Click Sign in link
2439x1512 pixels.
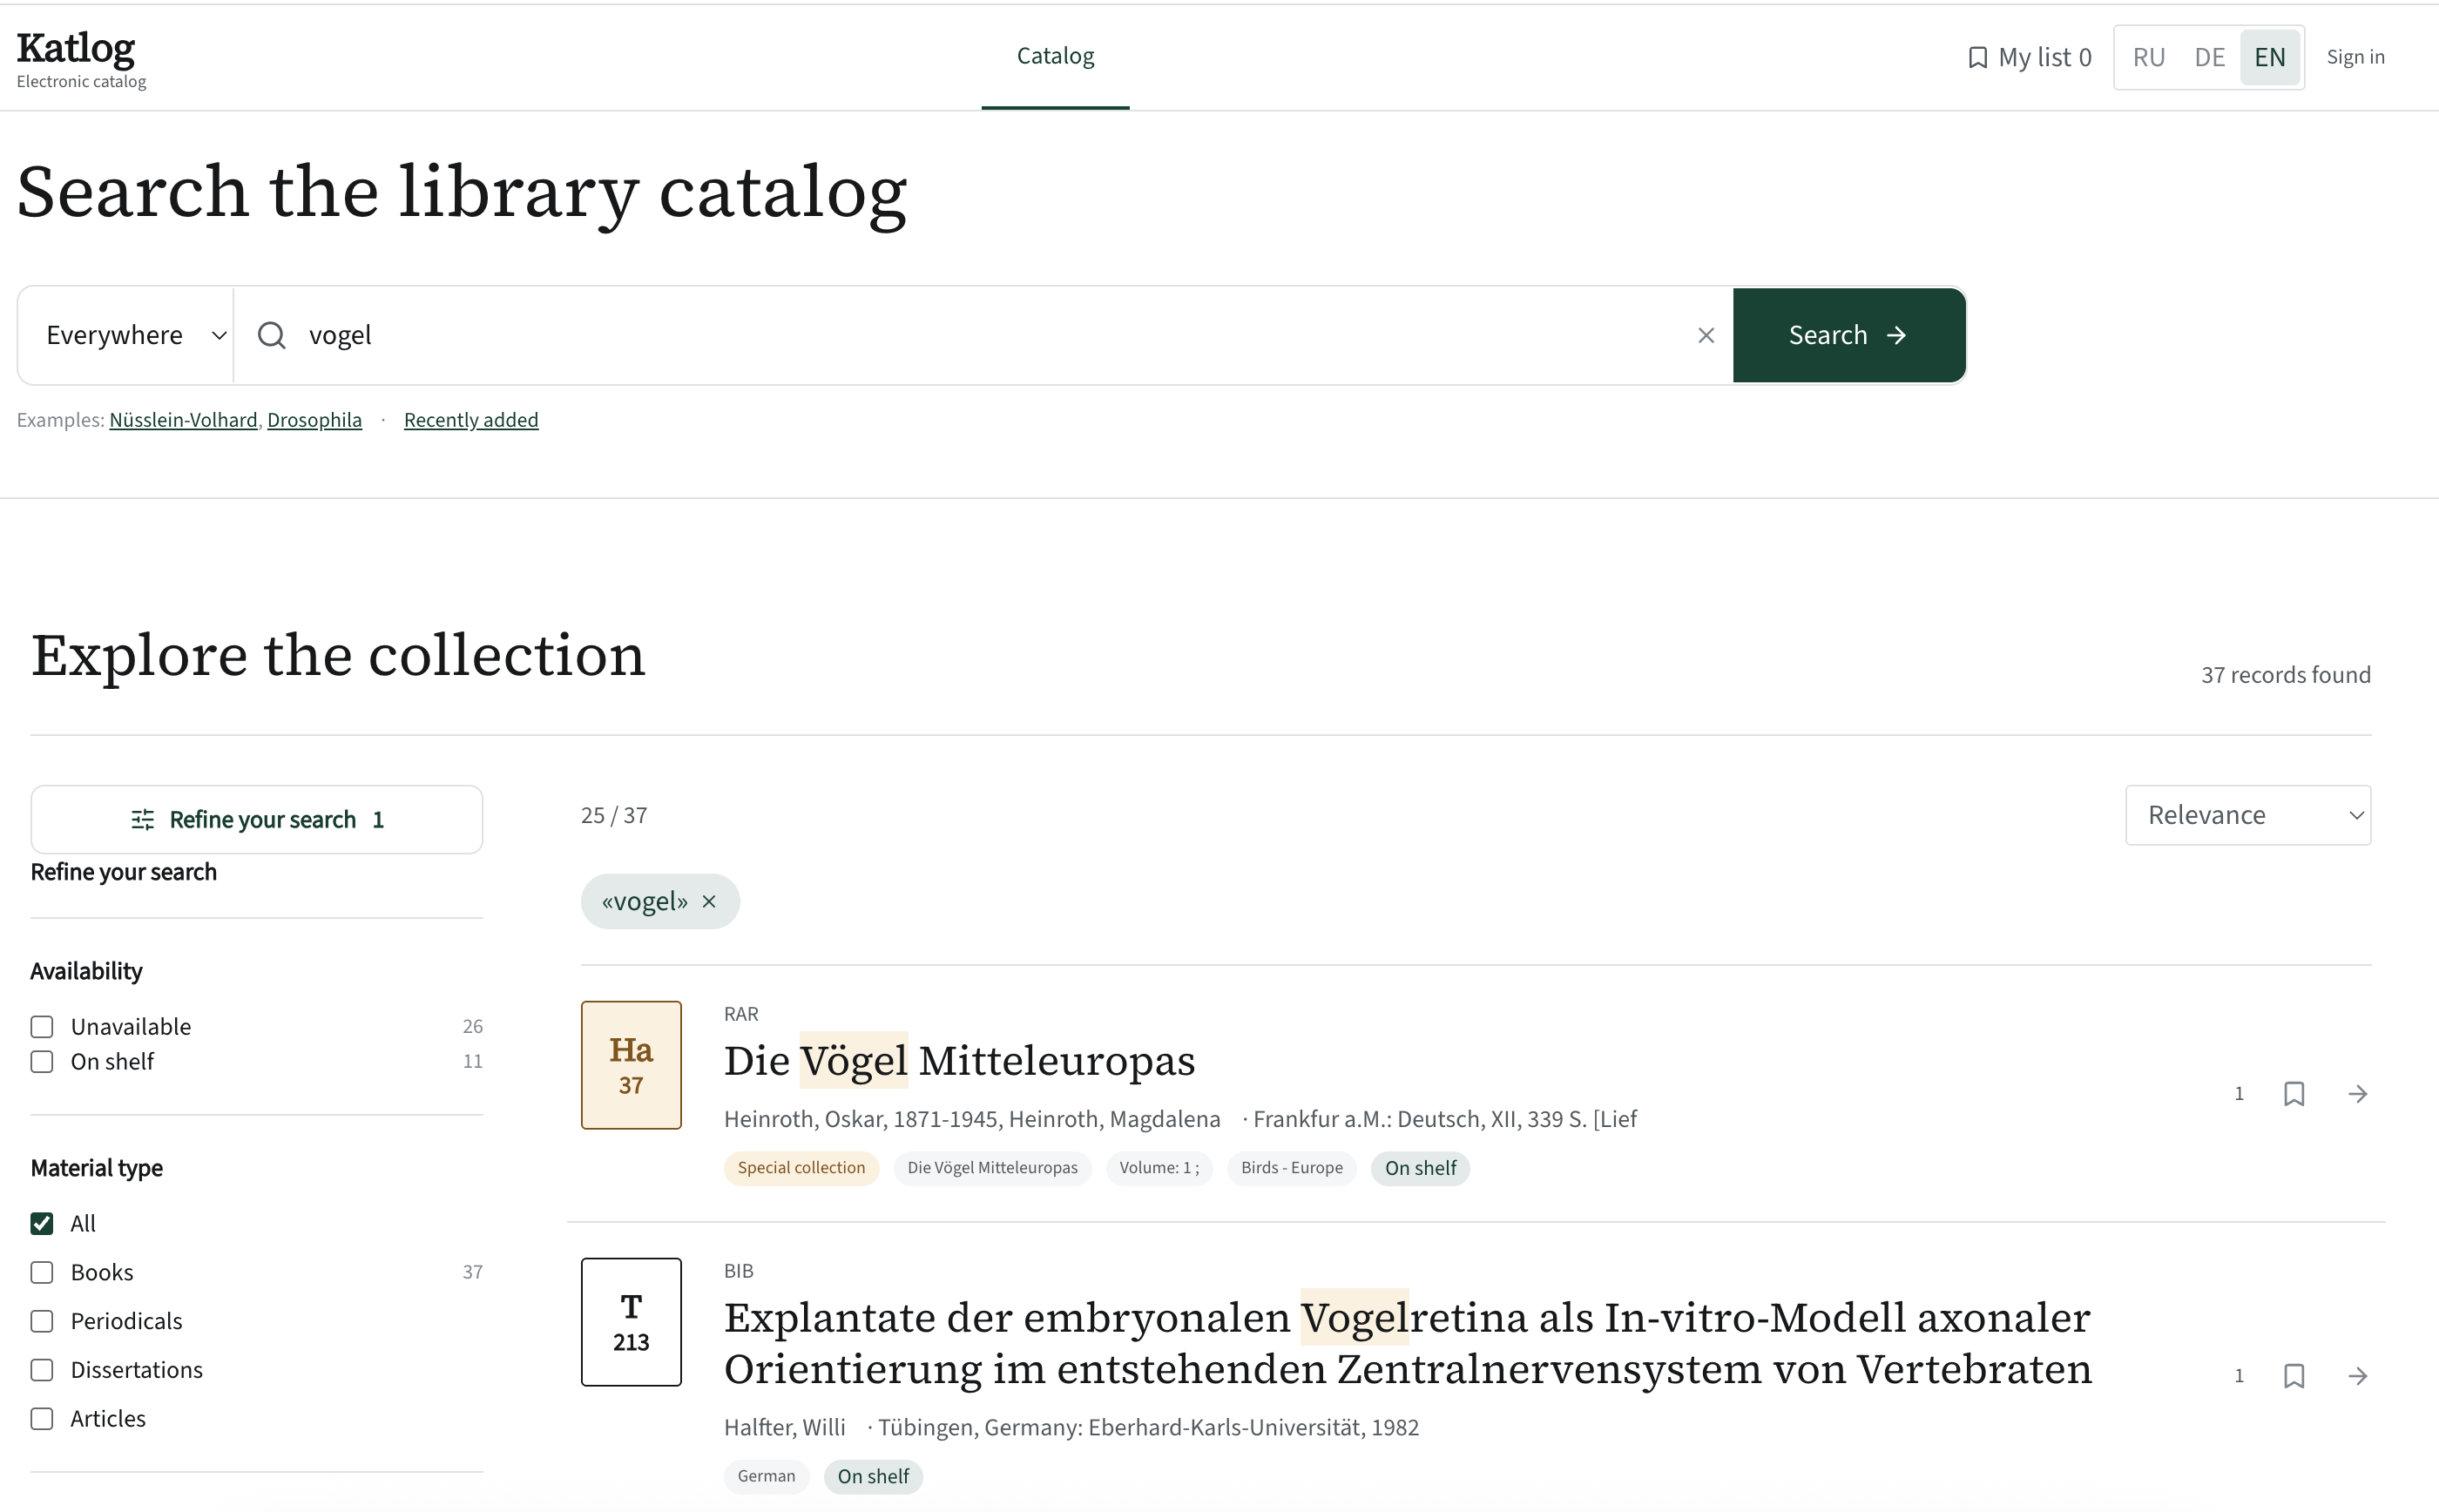click(x=2355, y=58)
